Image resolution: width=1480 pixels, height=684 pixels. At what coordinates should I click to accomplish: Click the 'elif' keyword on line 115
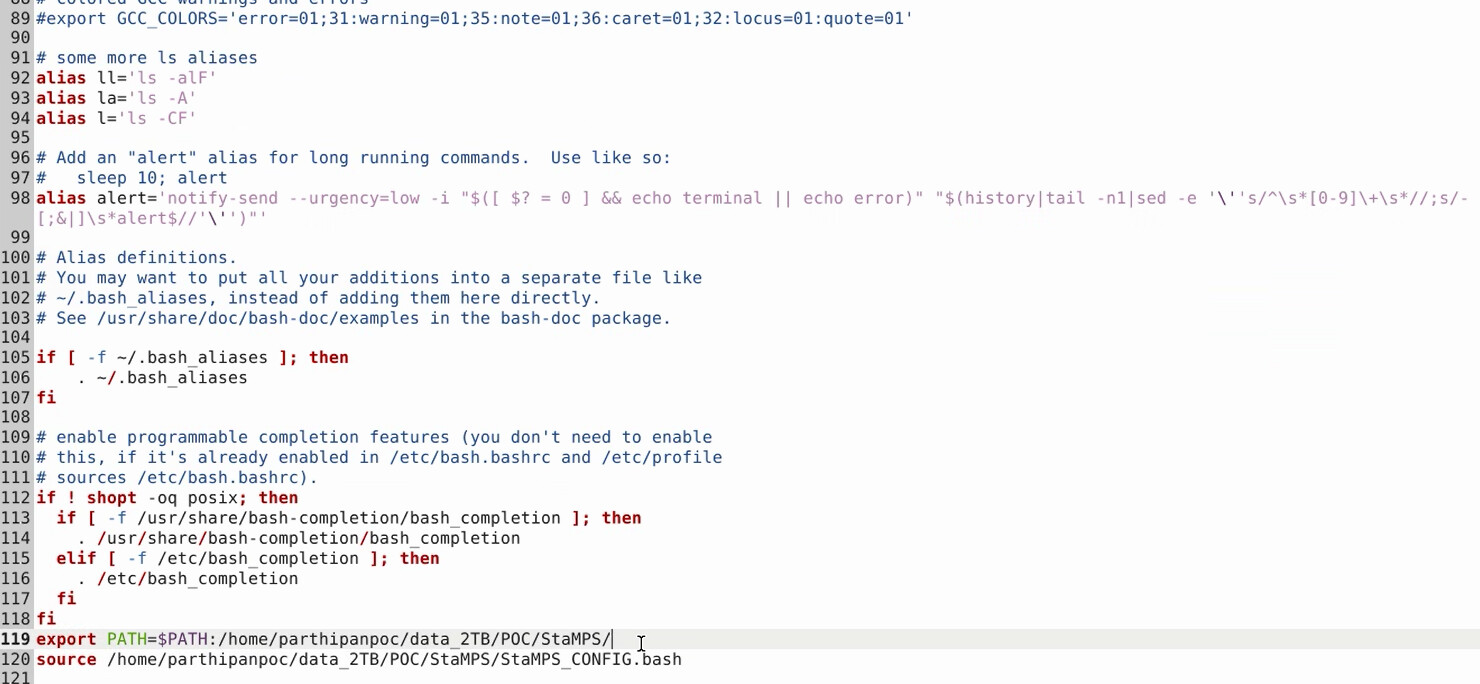click(76, 558)
